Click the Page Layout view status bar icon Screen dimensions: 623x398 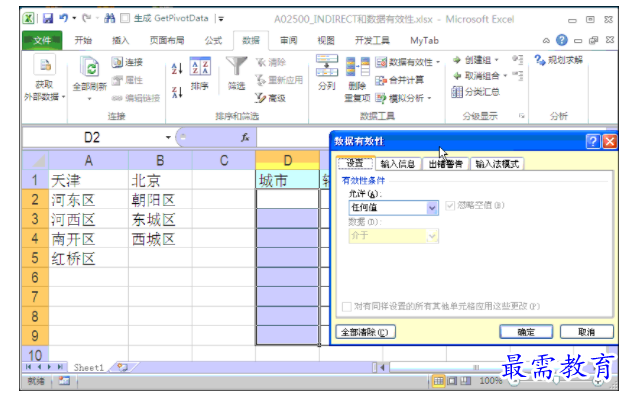coord(453,381)
